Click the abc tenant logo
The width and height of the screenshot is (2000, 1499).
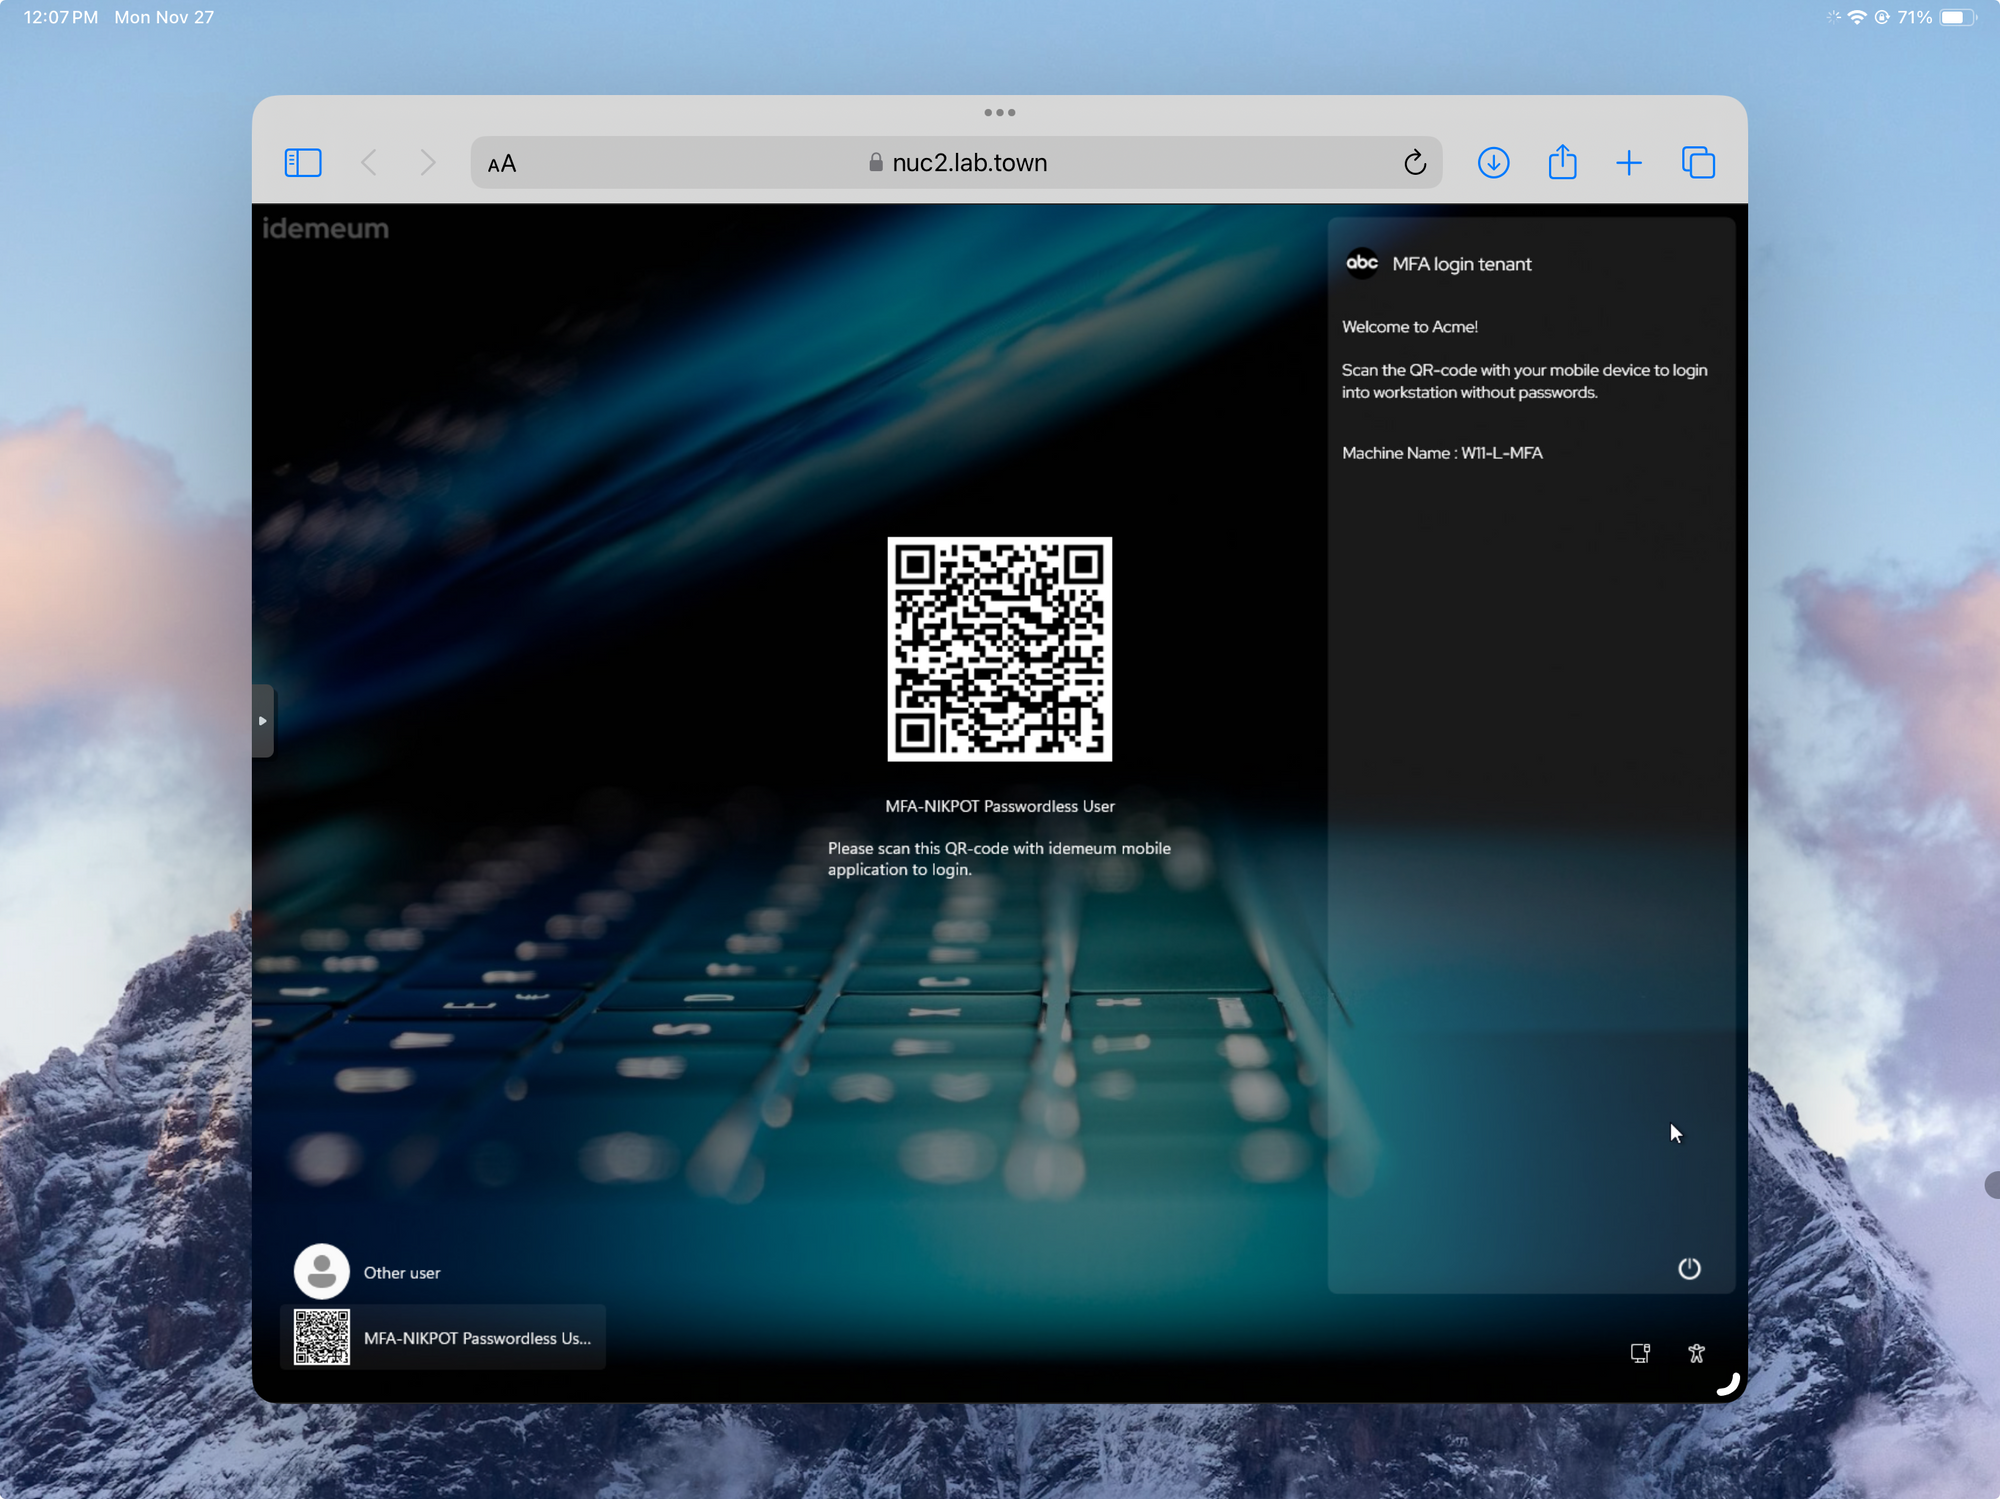click(1362, 263)
